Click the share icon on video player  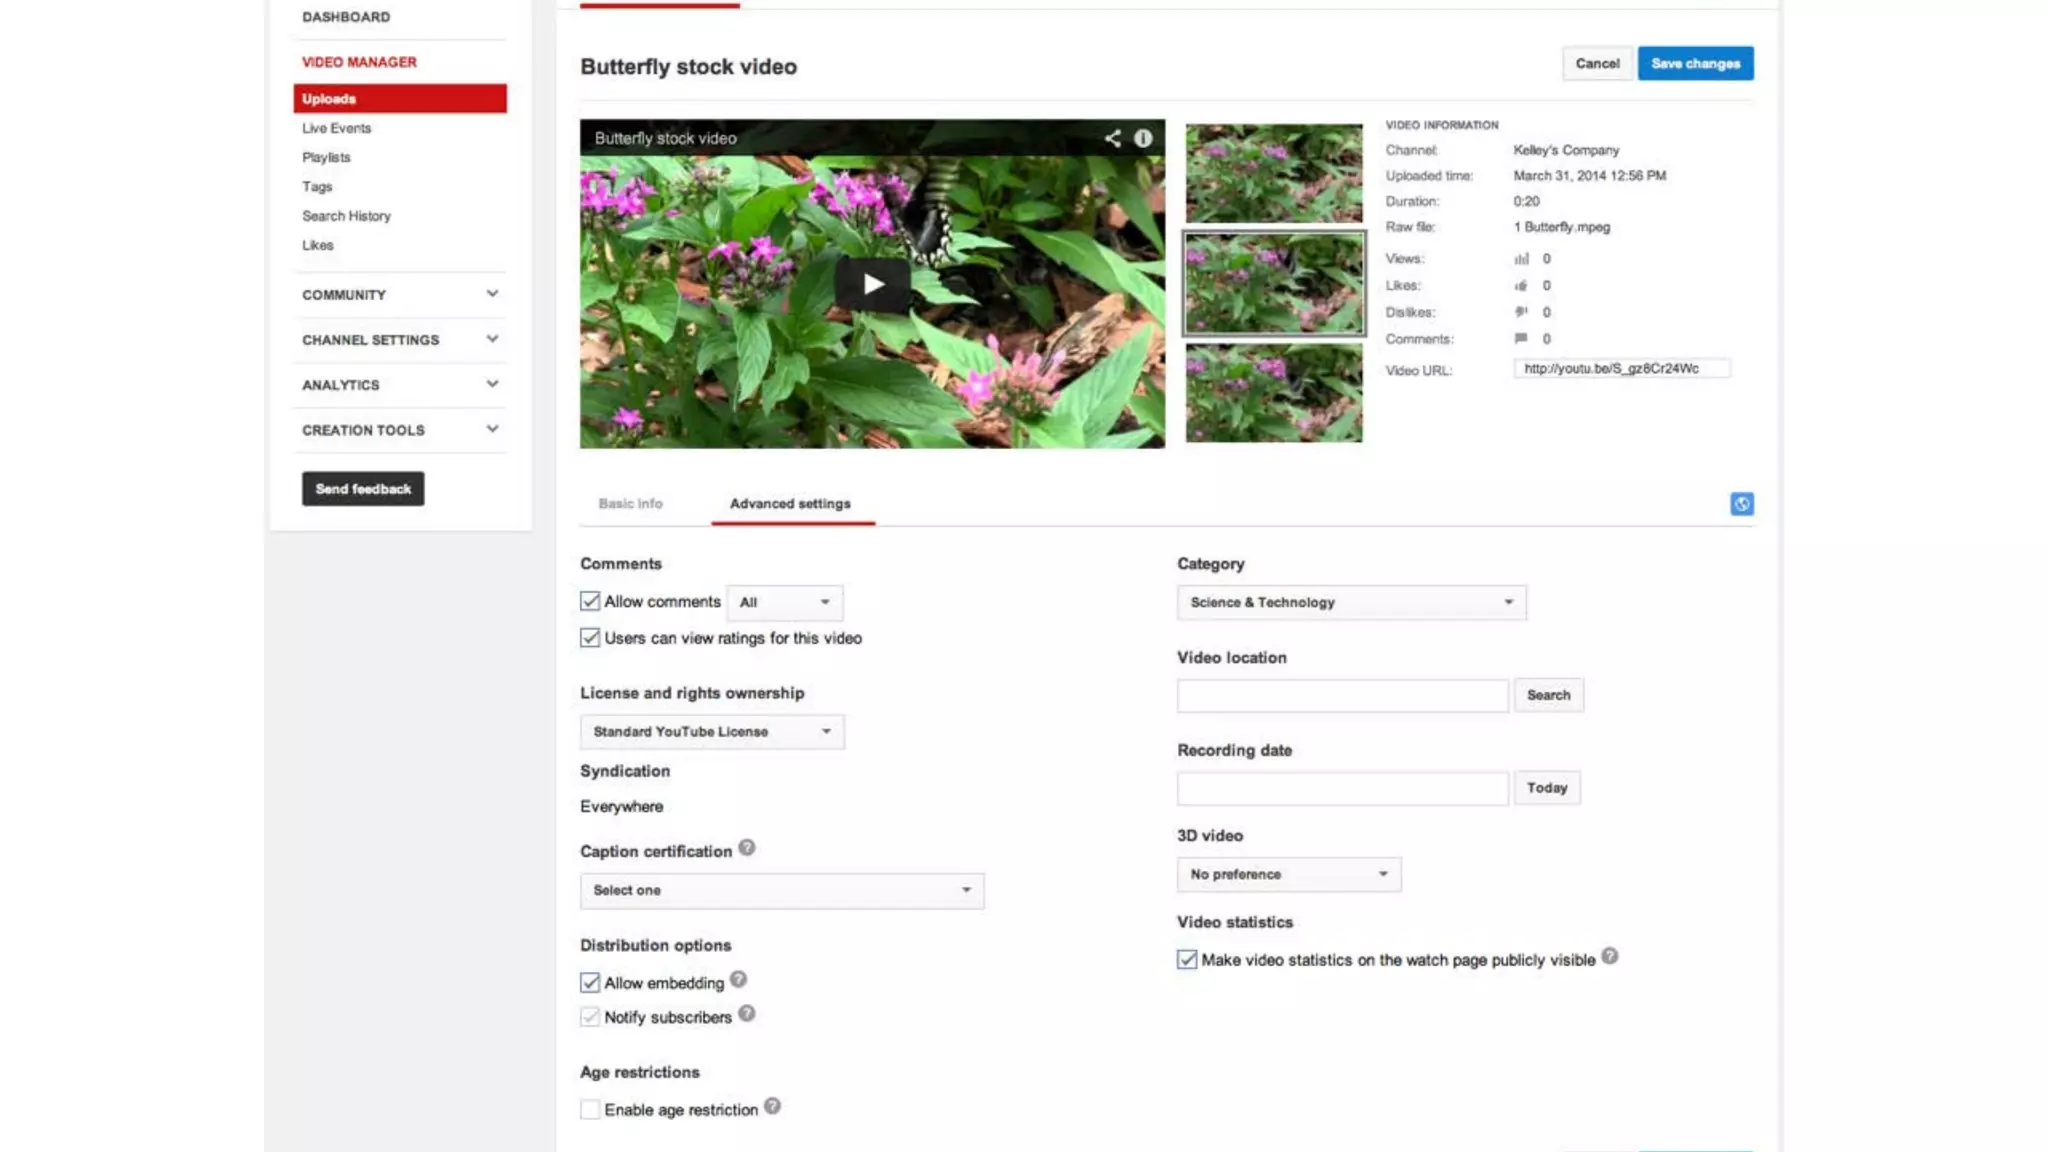(x=1112, y=138)
